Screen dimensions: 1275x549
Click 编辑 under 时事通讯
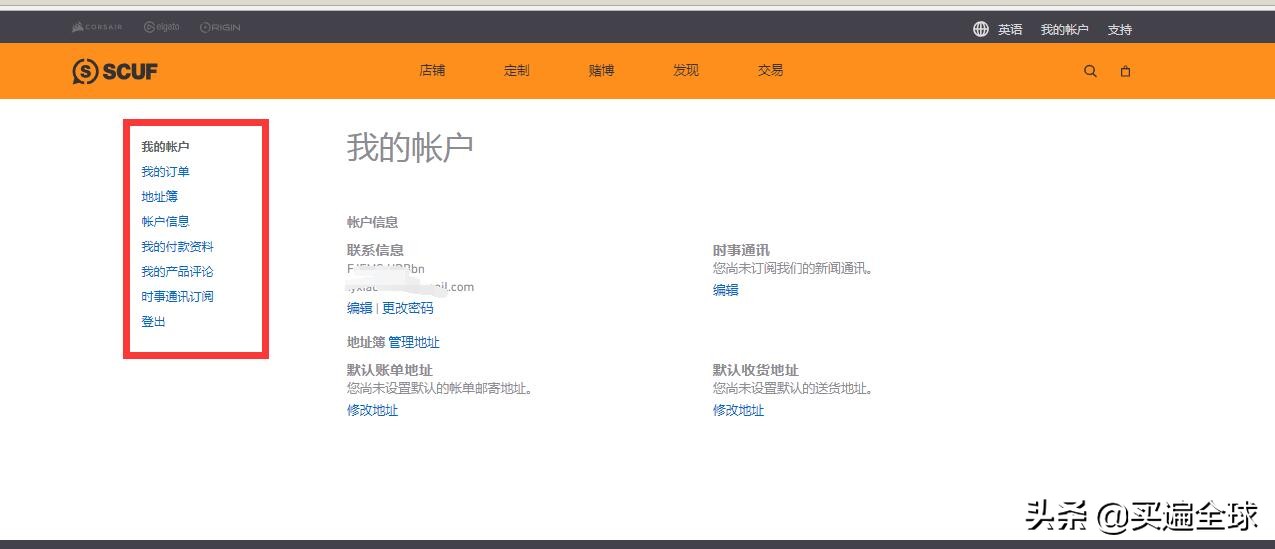click(725, 290)
